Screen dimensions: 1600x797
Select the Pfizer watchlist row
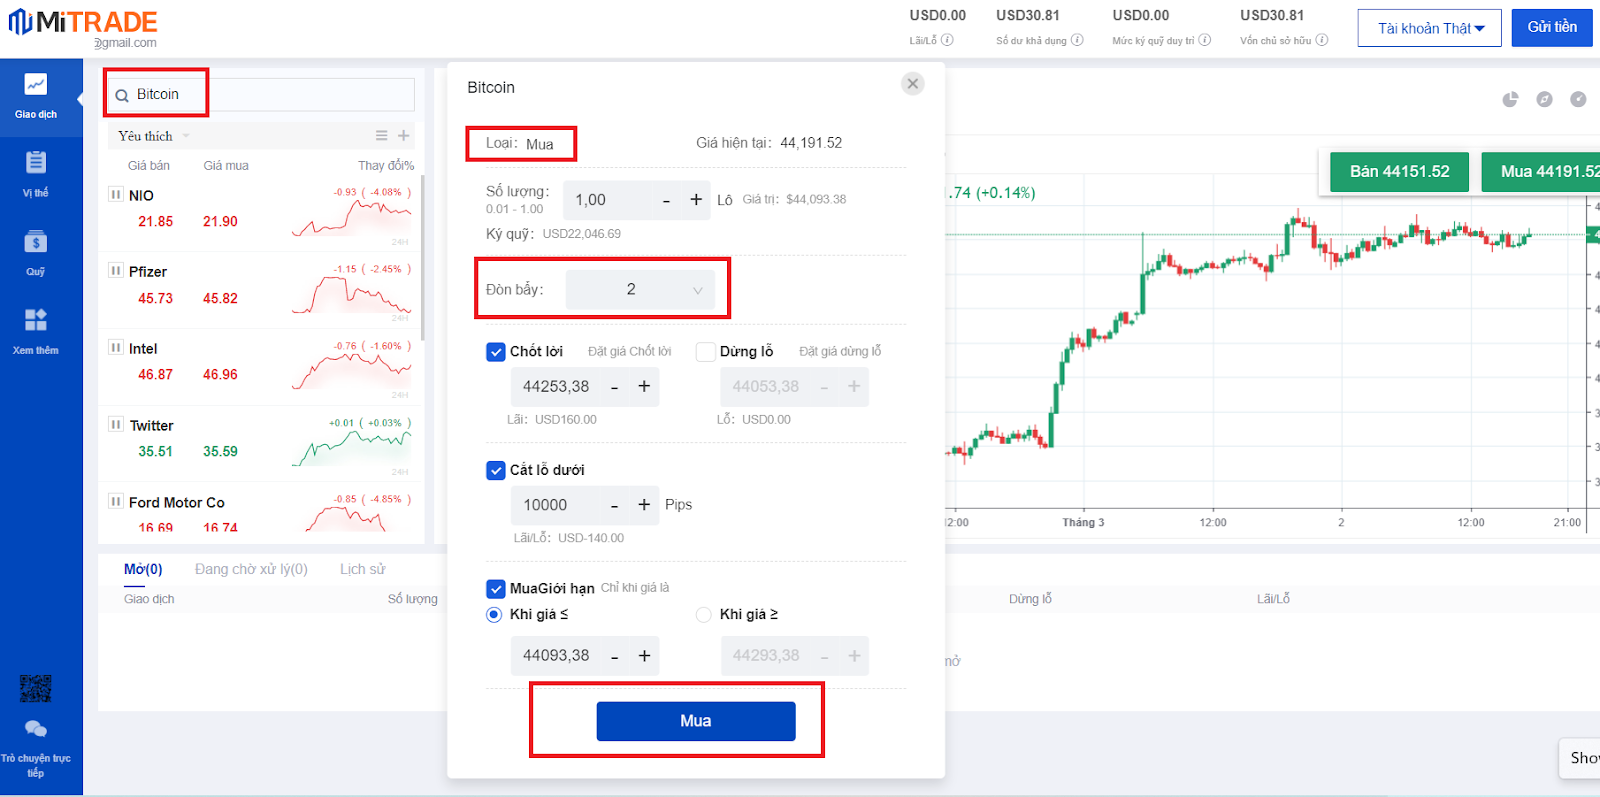(260, 289)
